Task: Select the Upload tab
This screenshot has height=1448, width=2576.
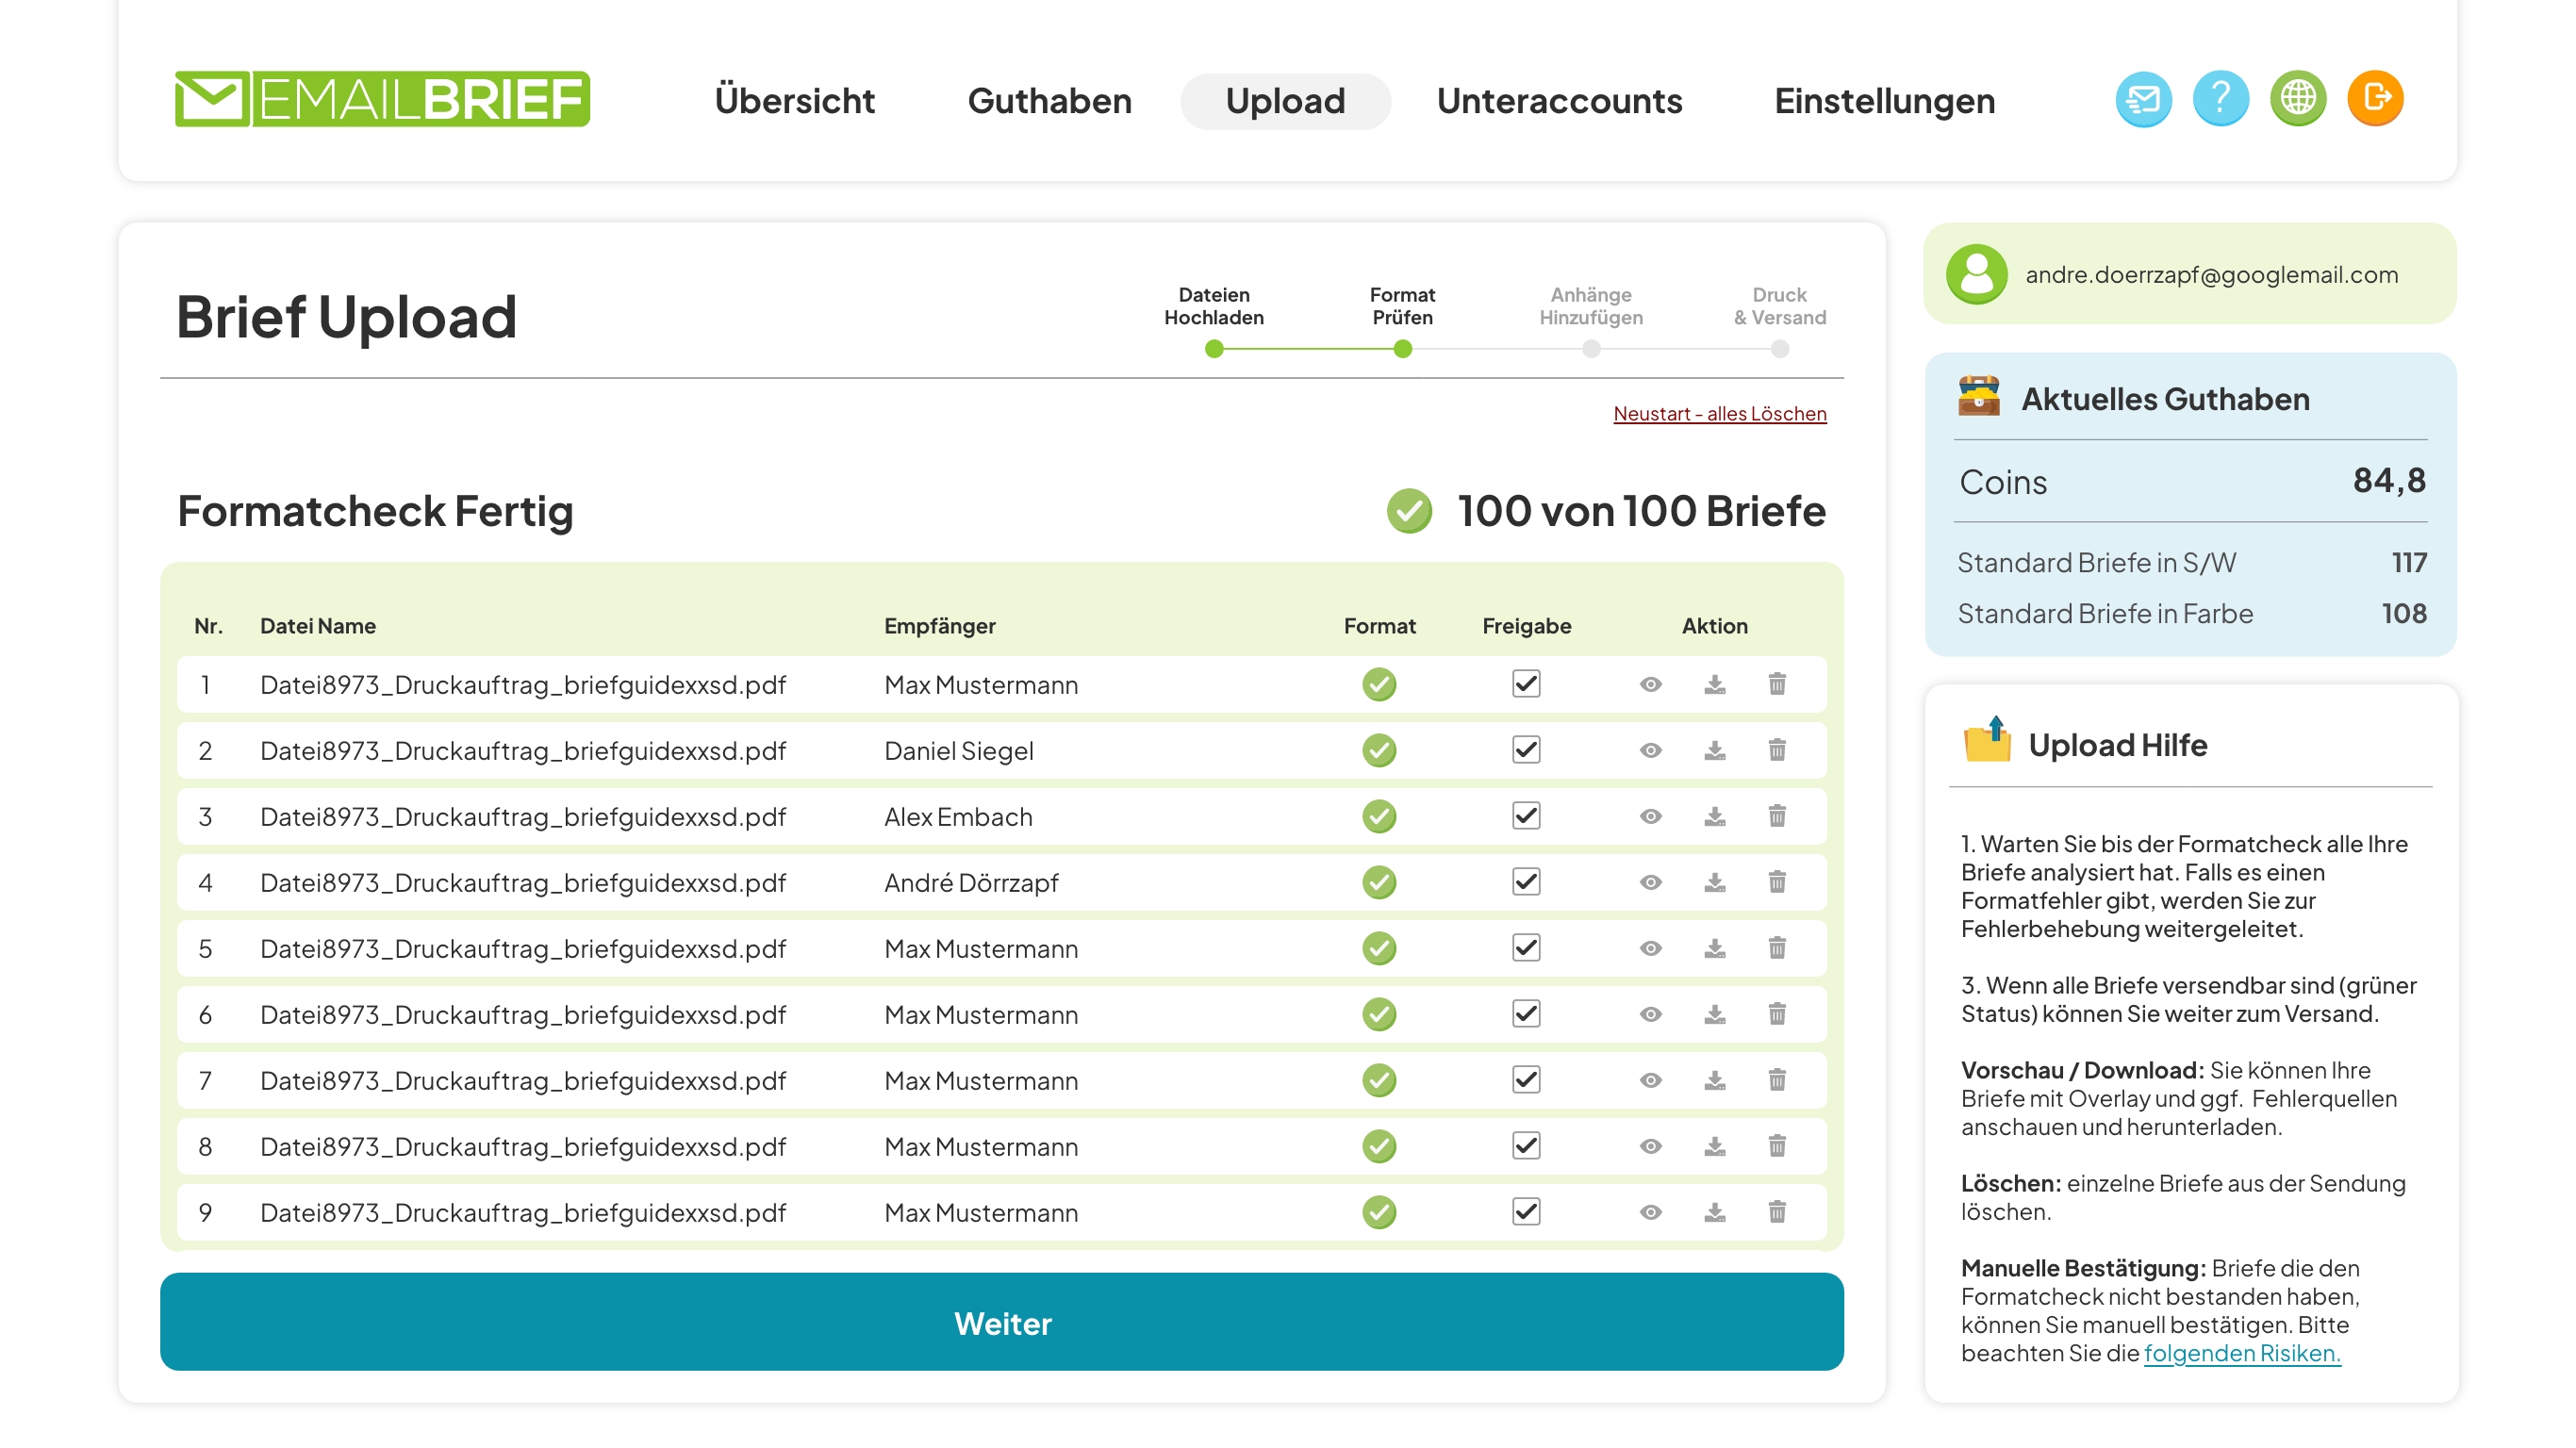Action: pyautogui.click(x=1285, y=101)
